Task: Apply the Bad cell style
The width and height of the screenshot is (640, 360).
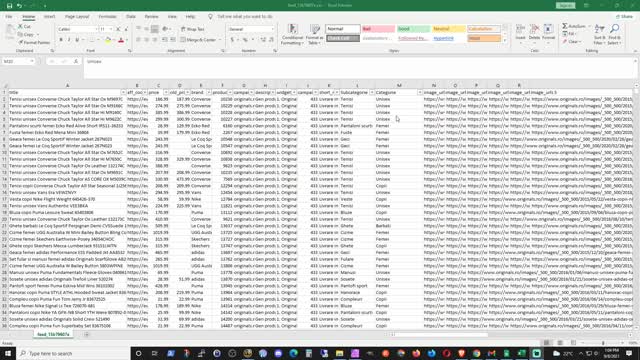Action: pyautogui.click(x=378, y=29)
